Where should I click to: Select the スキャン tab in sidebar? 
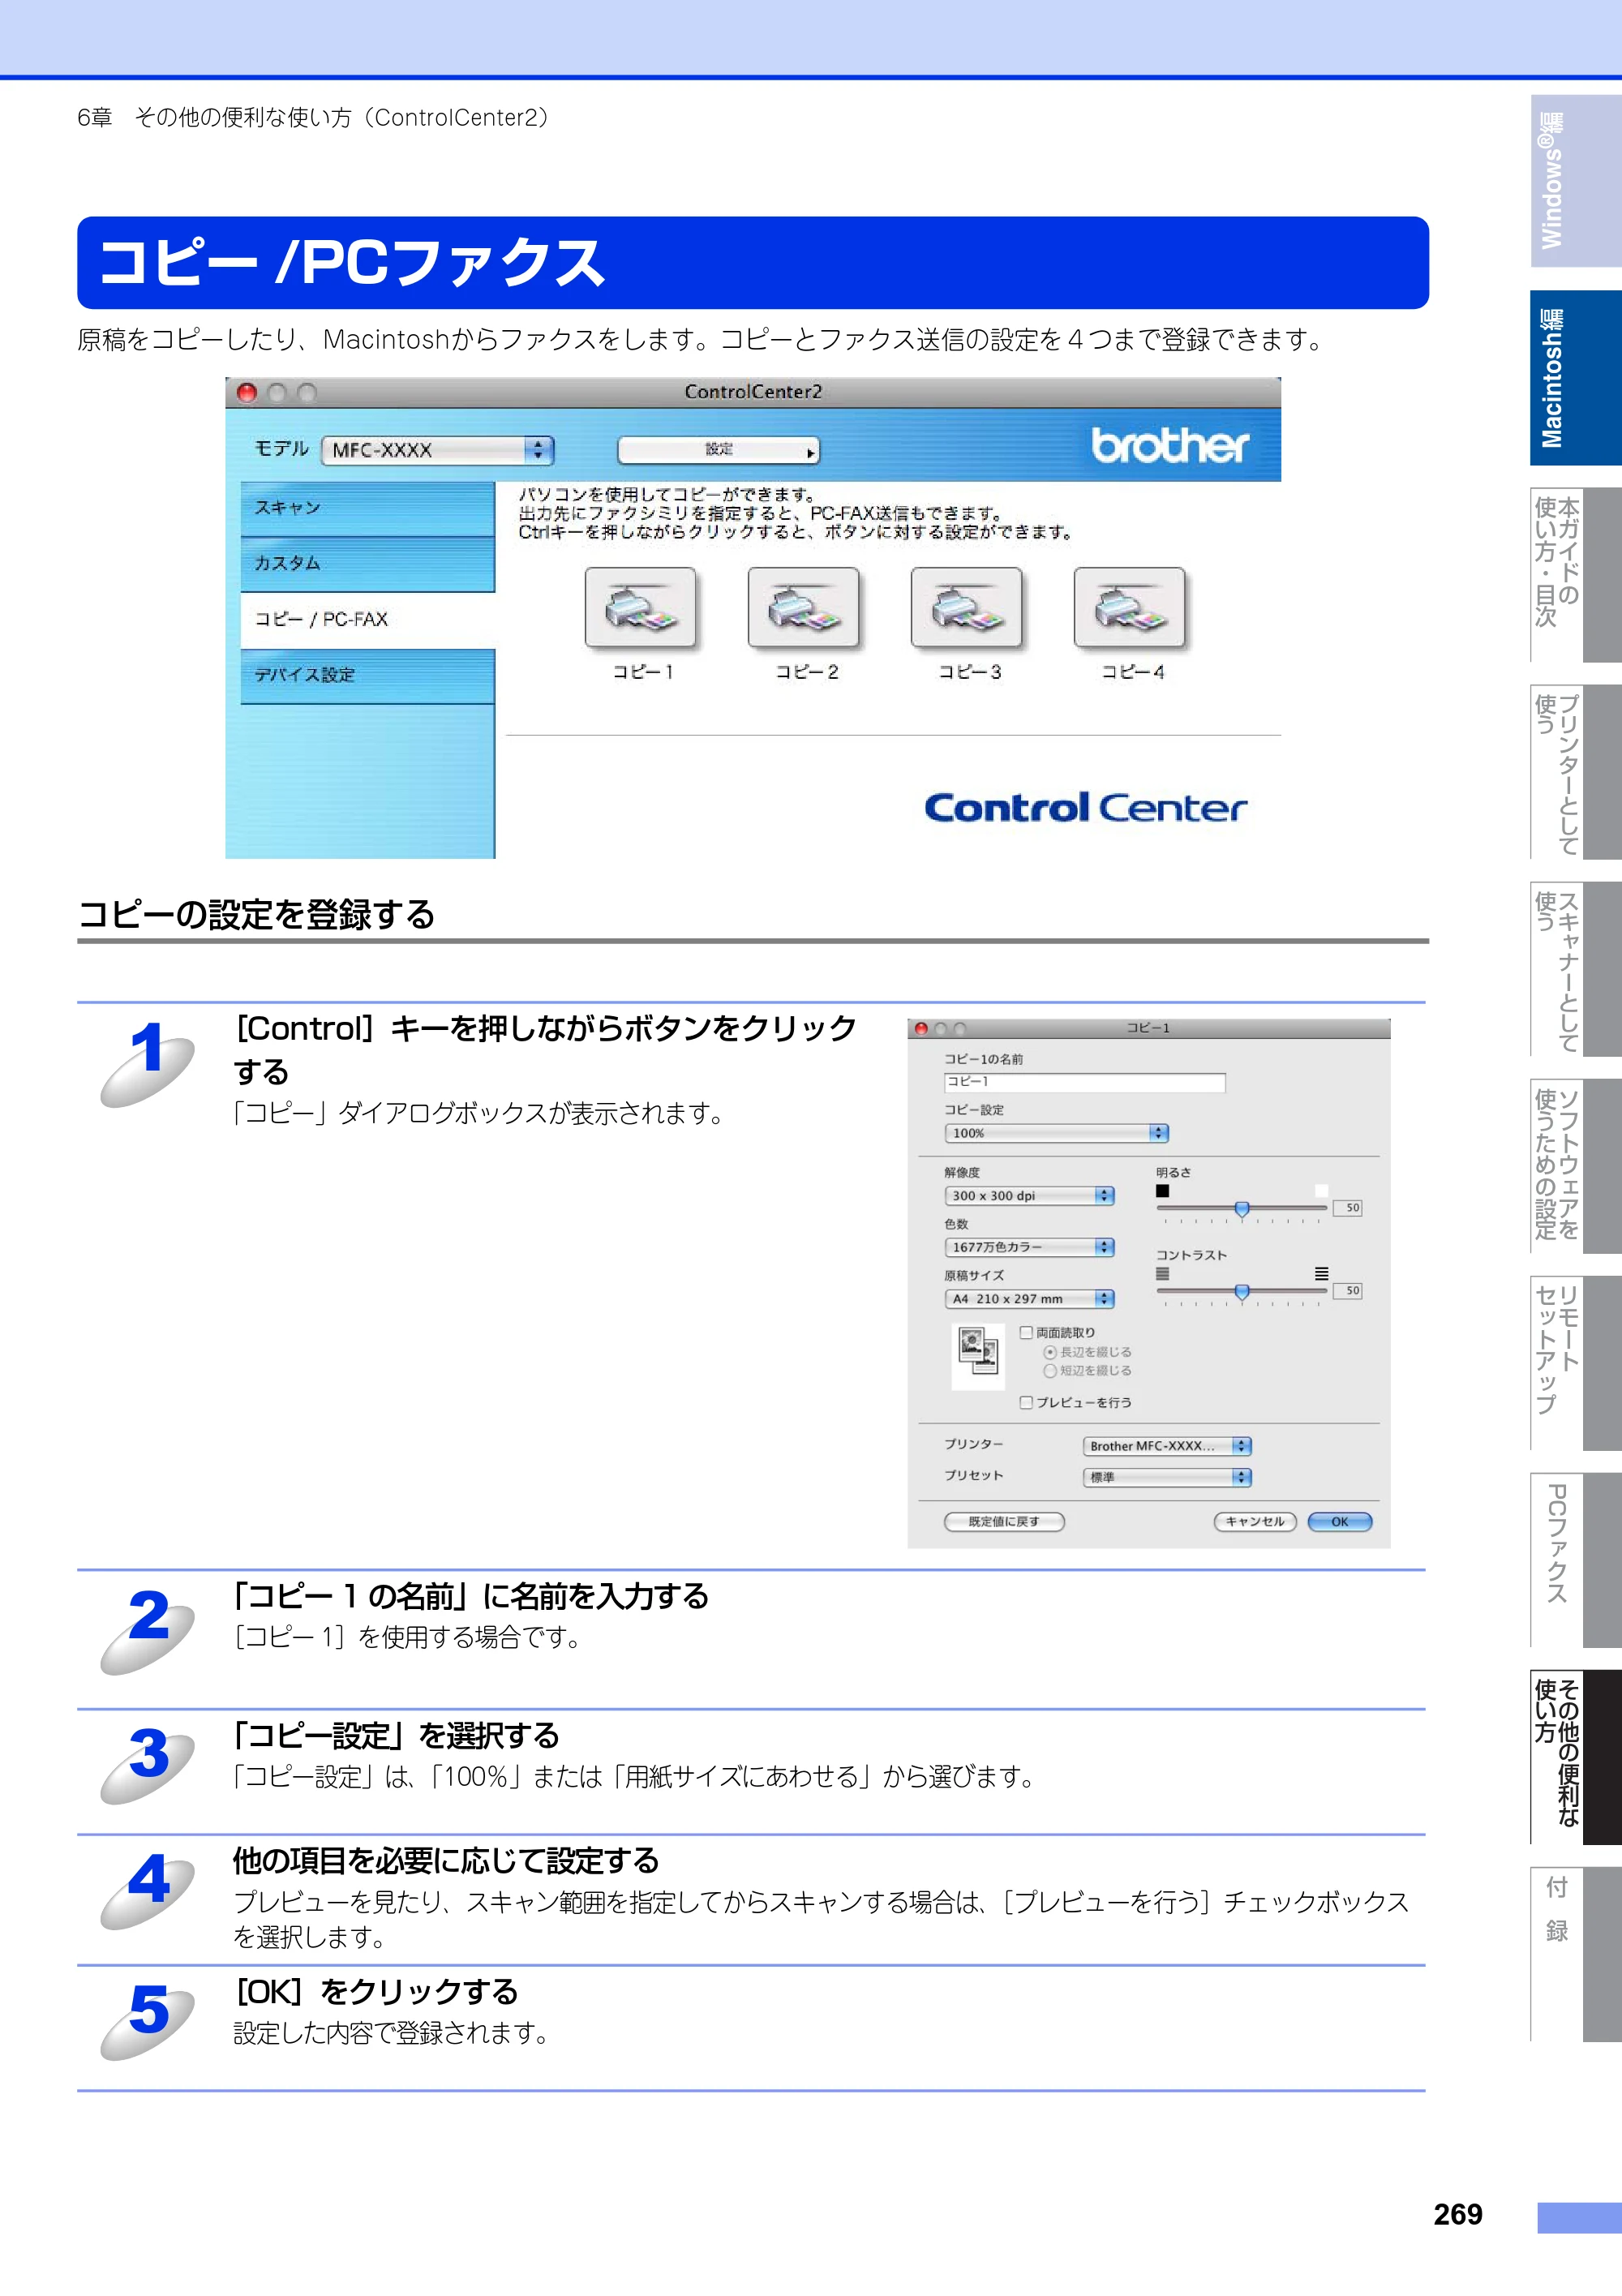(367, 509)
